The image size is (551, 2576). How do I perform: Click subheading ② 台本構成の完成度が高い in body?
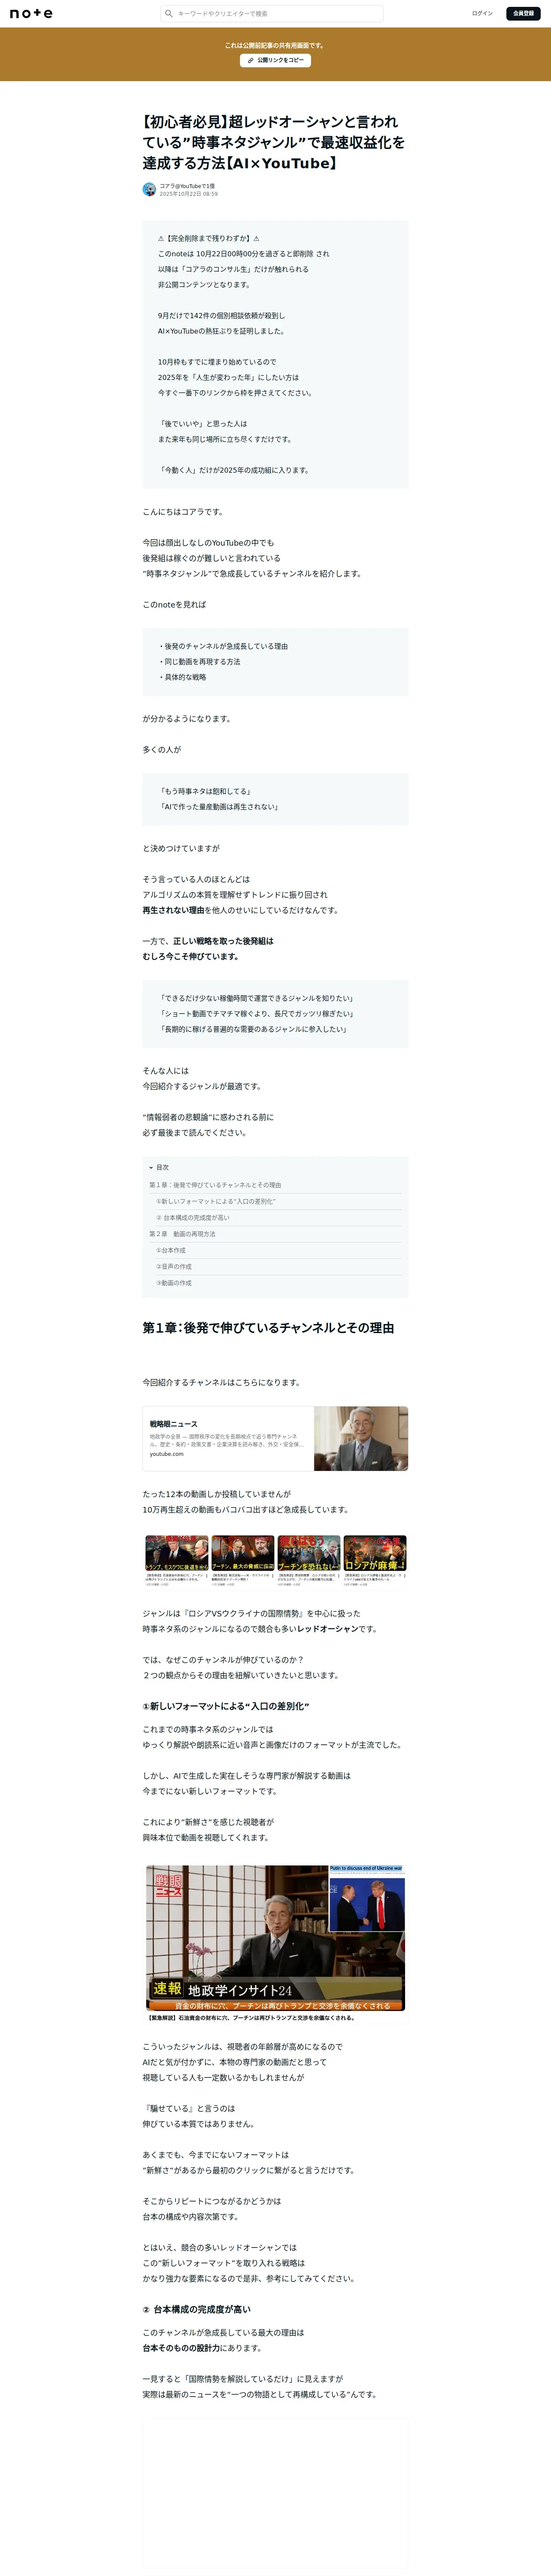(x=197, y=2309)
